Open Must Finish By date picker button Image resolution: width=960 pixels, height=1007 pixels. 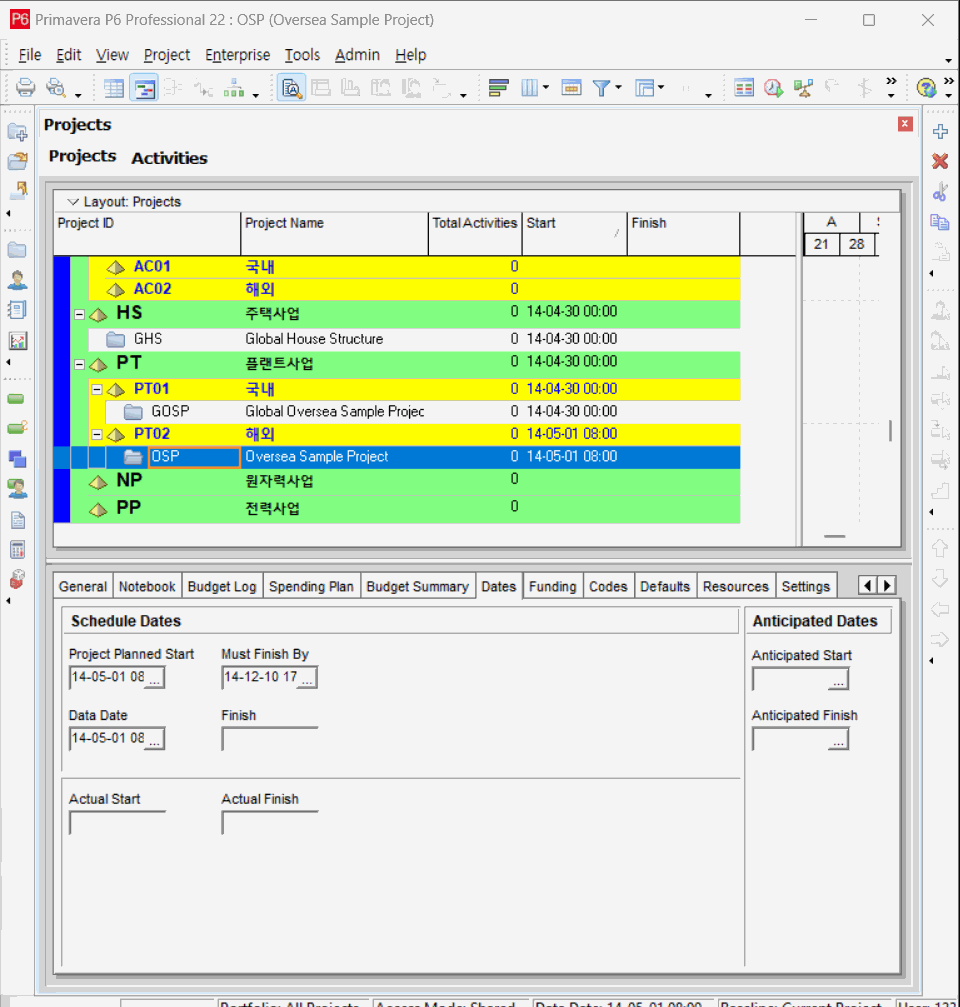coord(308,678)
